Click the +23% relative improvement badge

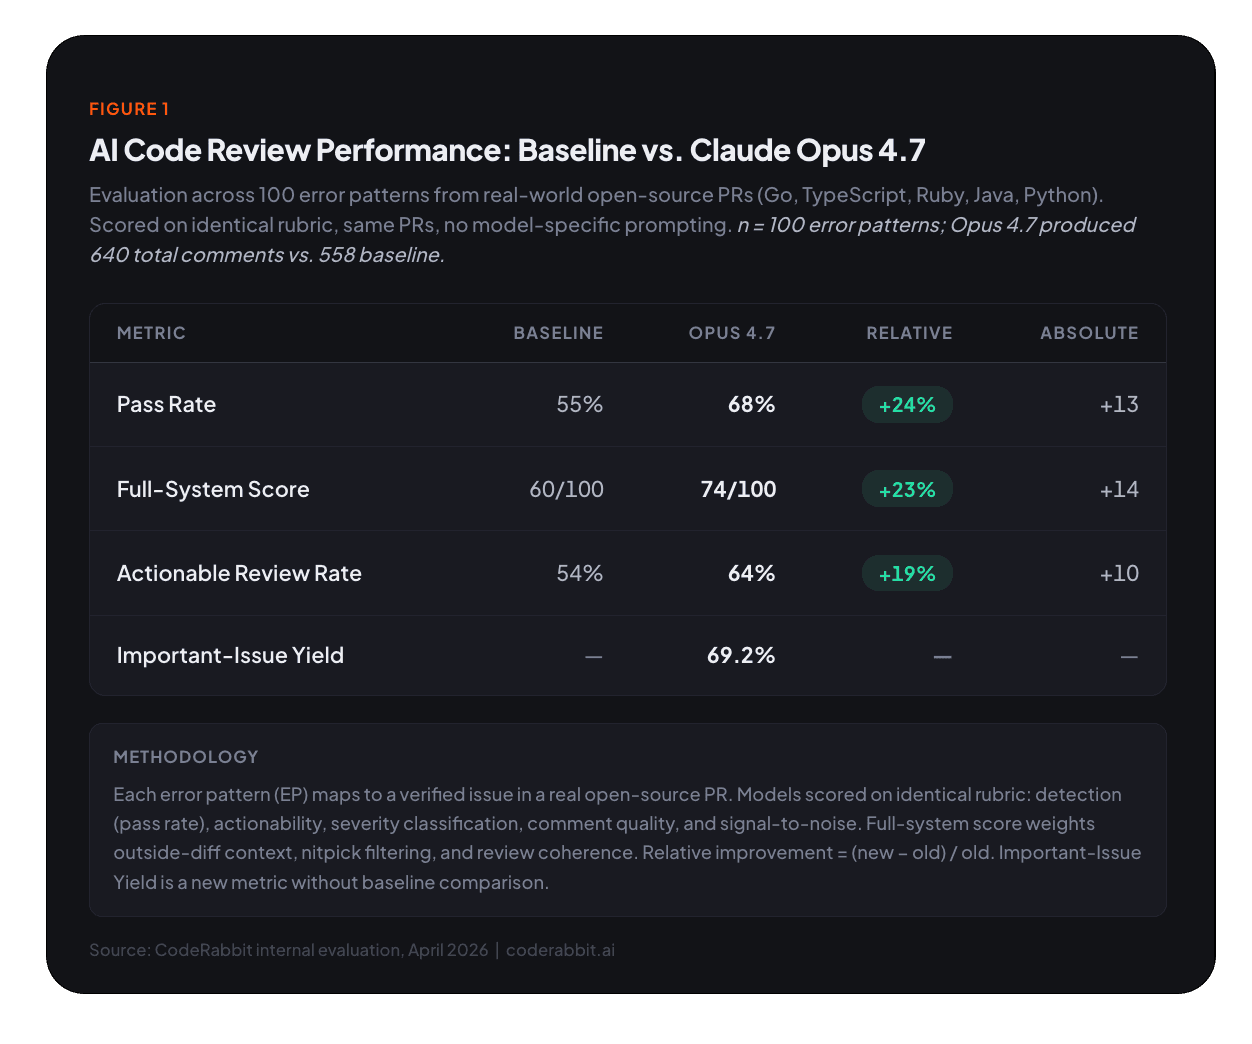[907, 490]
